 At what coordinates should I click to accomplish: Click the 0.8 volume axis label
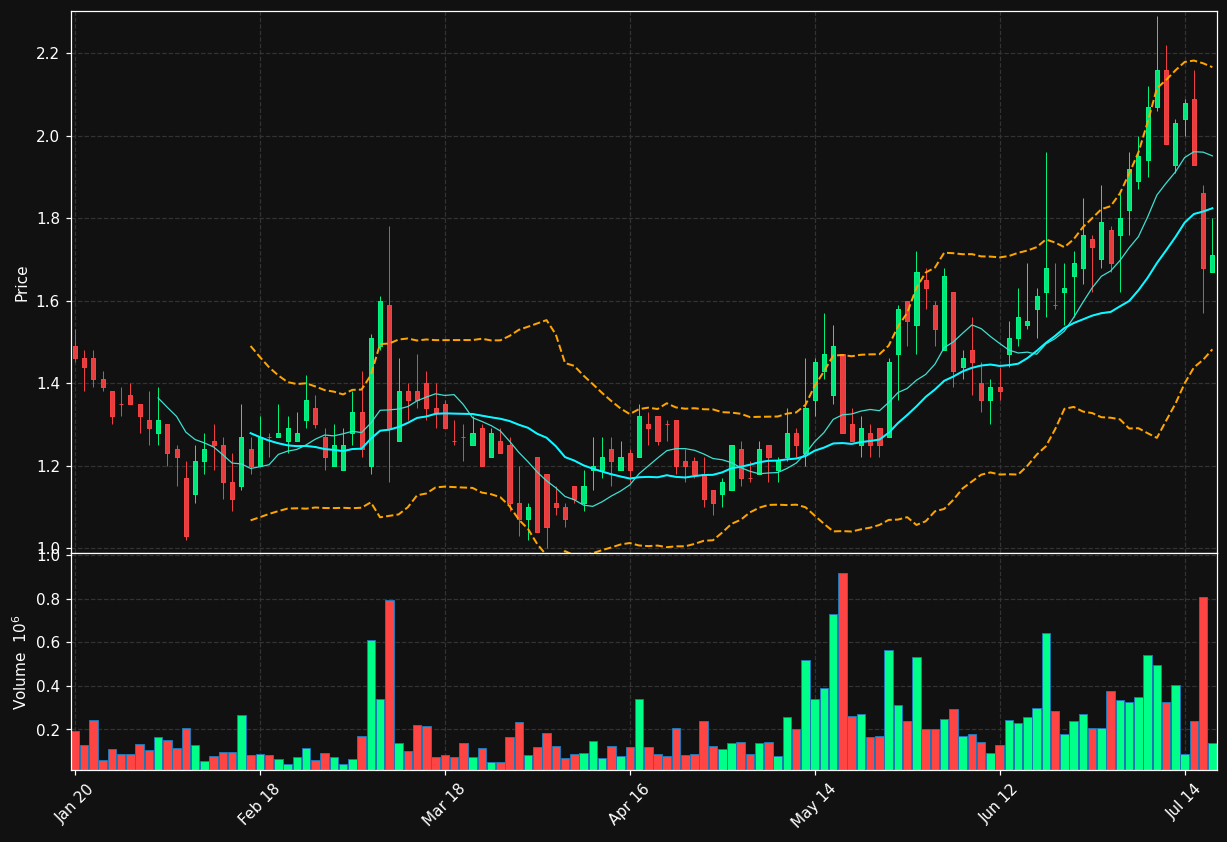(50, 600)
